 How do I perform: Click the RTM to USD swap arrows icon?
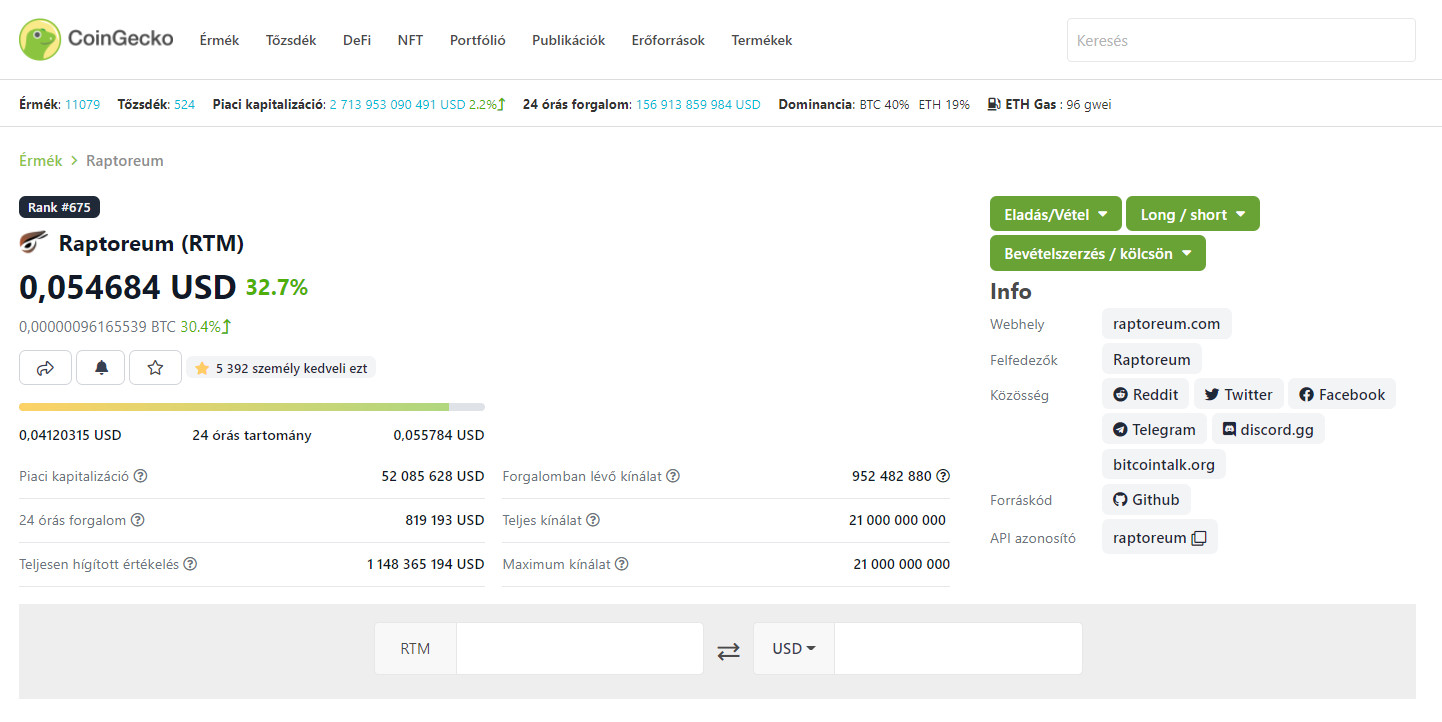click(x=729, y=650)
